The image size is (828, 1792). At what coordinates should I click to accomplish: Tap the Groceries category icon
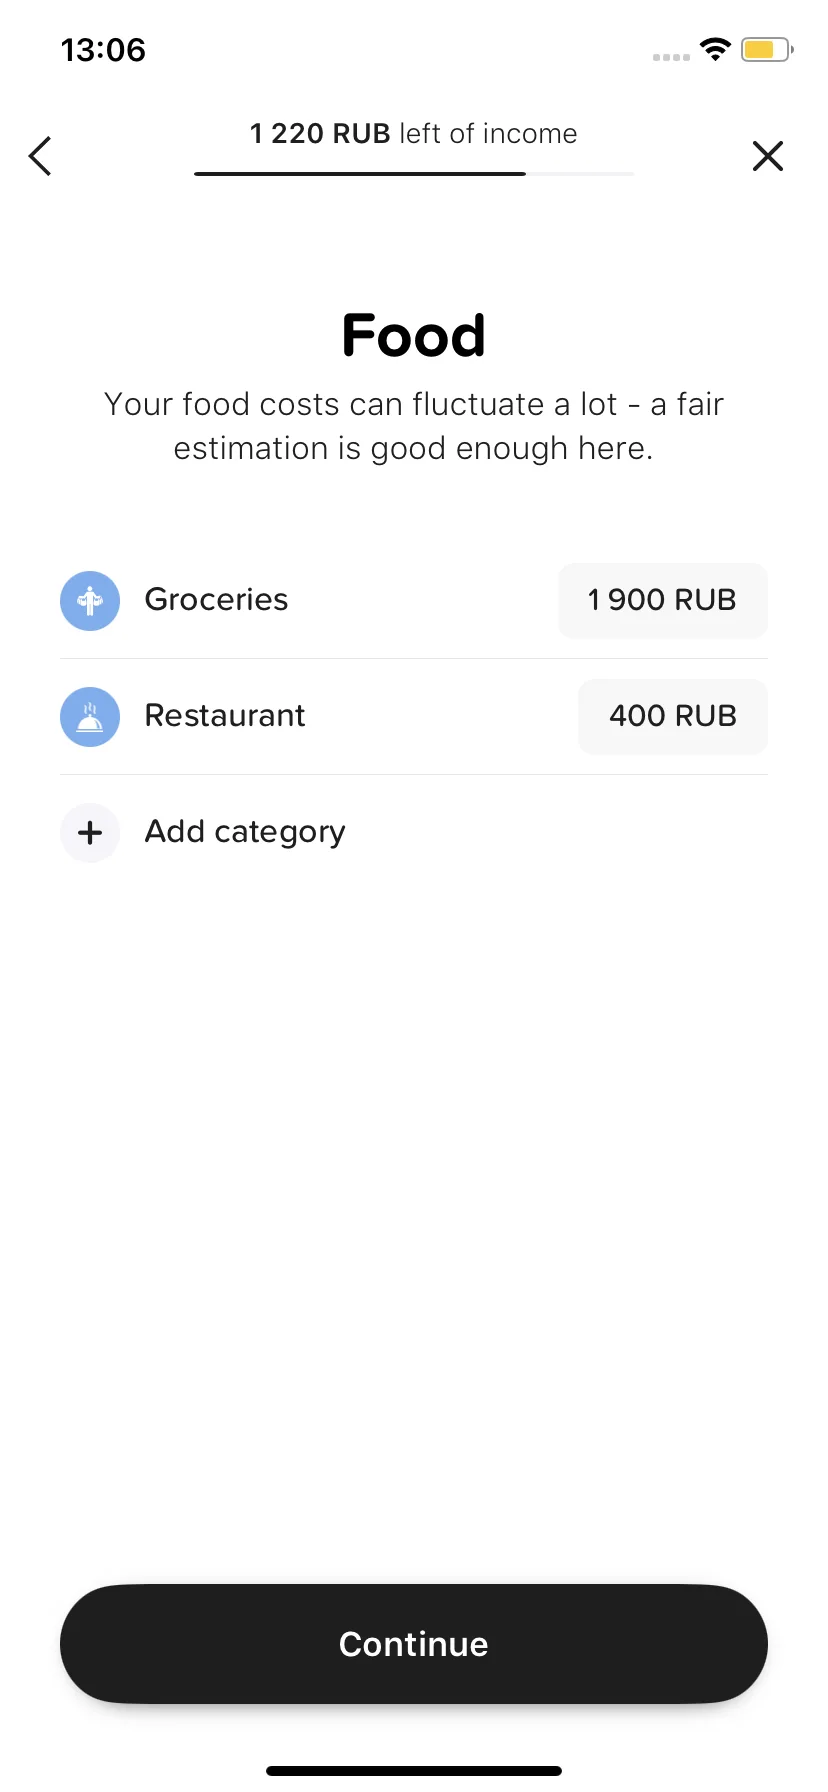[x=90, y=601]
